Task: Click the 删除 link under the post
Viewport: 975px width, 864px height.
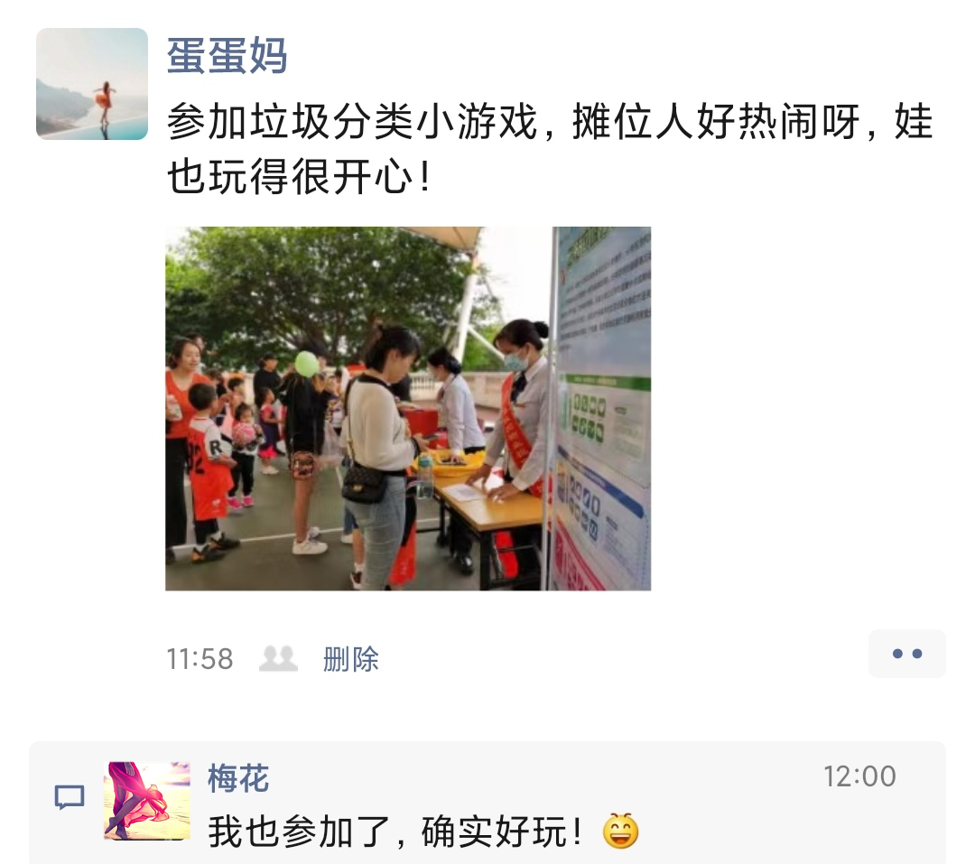Action: (351, 659)
